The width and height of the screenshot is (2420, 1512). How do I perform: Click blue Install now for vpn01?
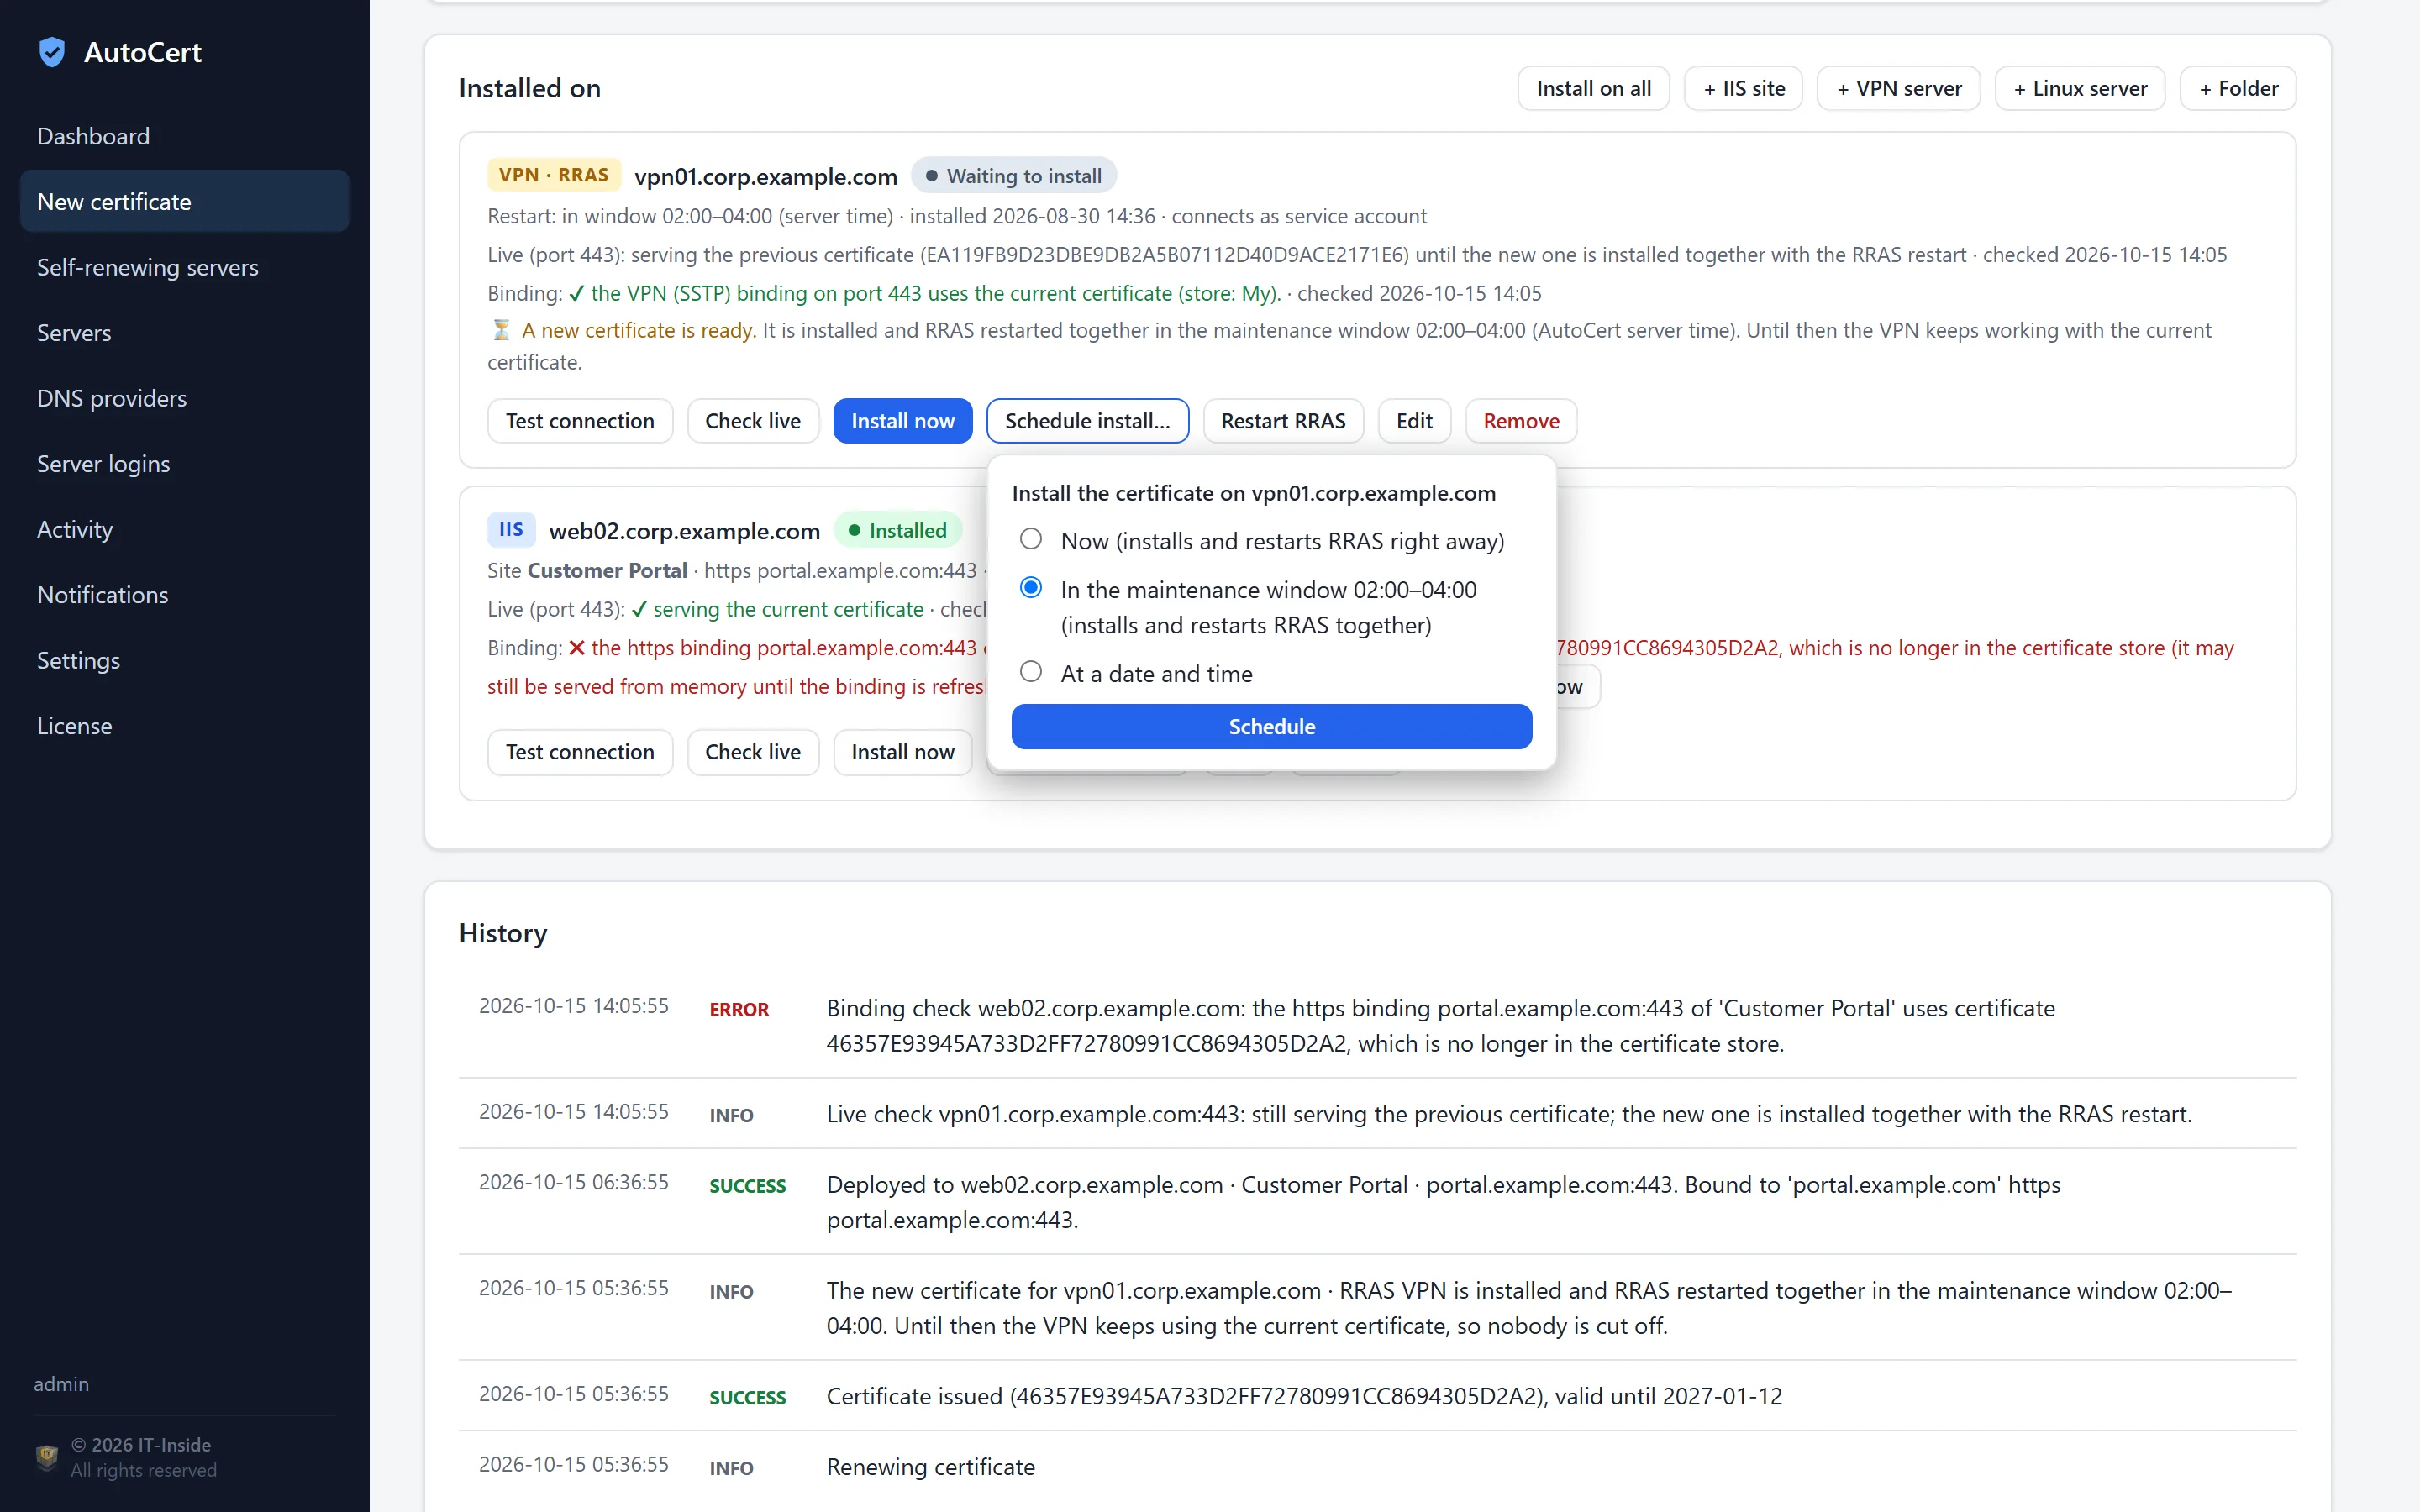click(903, 421)
